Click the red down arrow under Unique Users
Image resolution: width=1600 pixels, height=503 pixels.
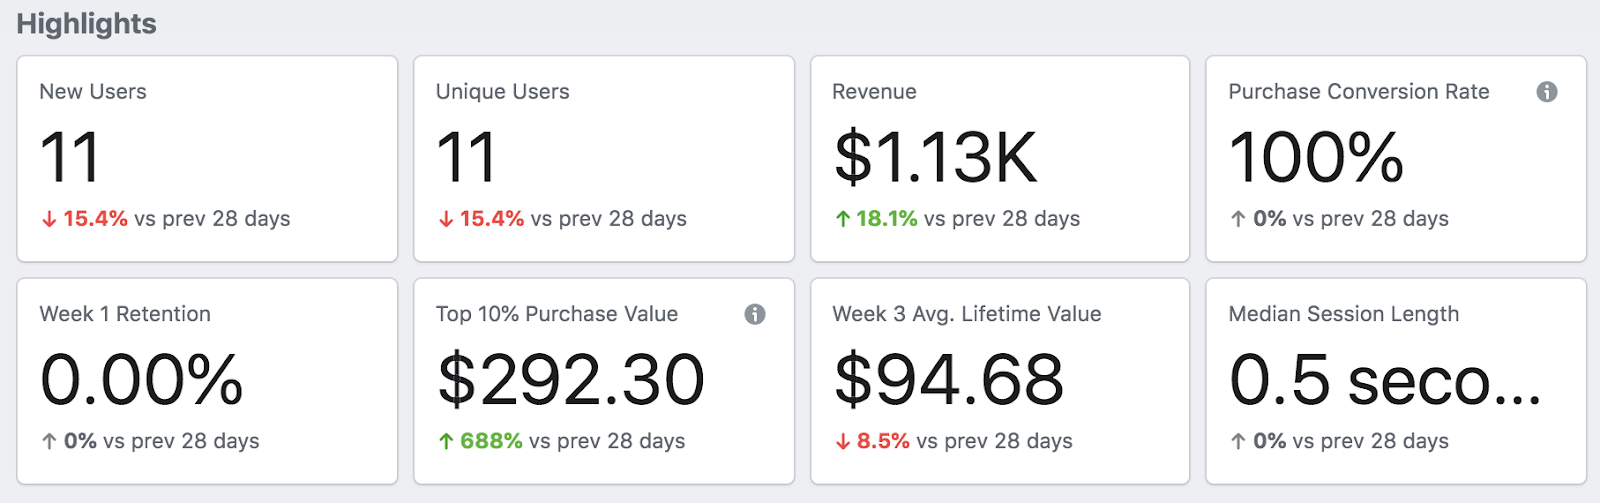tap(446, 219)
